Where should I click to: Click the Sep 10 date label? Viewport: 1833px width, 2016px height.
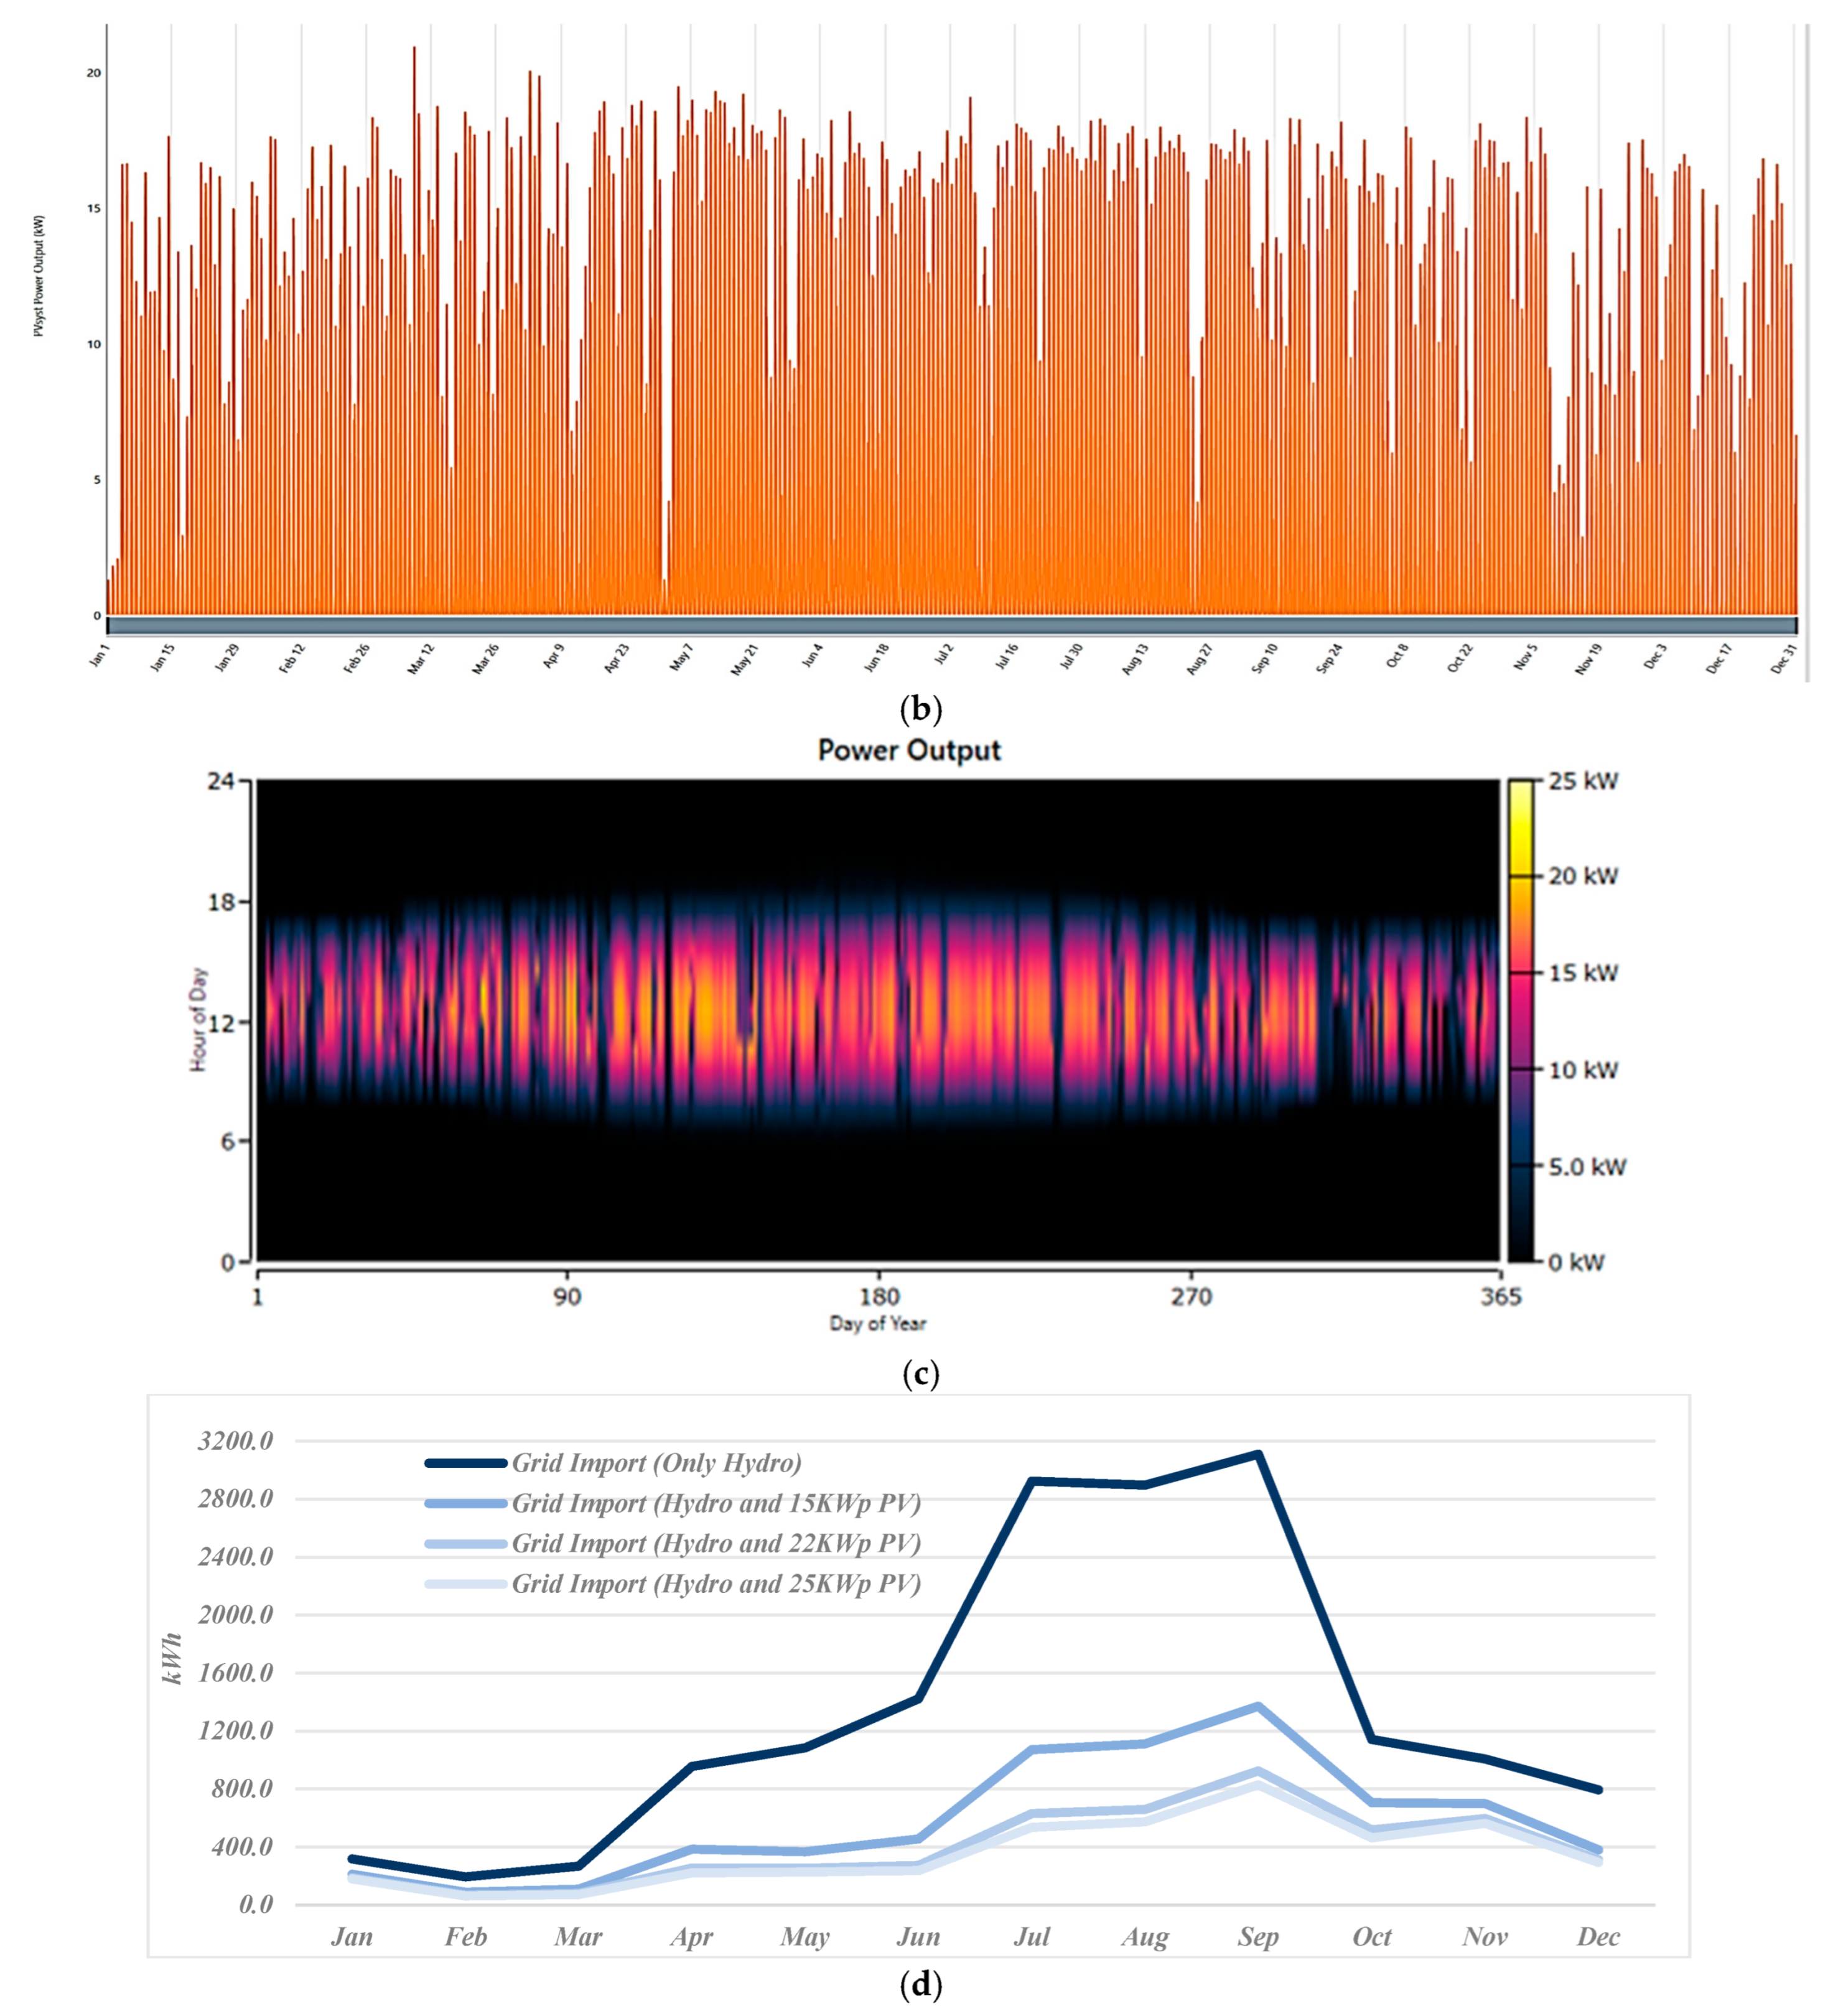click(1264, 658)
